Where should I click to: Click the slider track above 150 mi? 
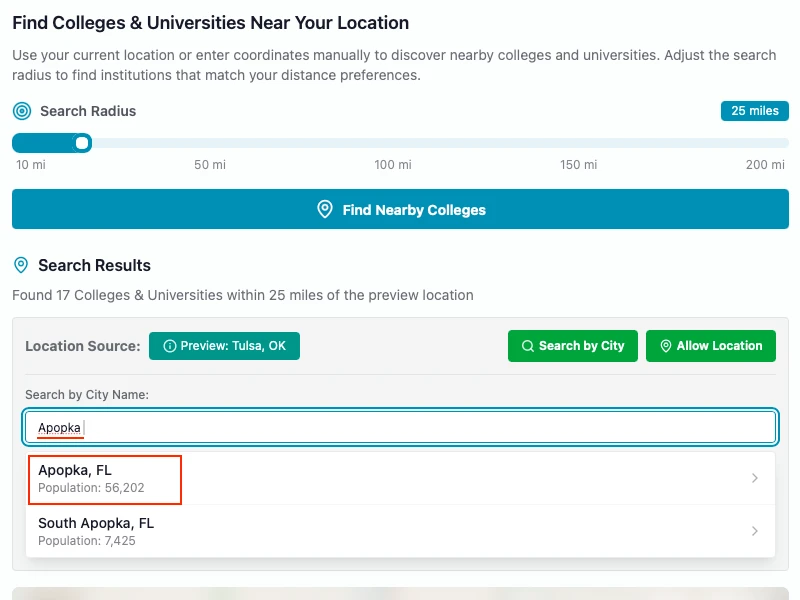pyautogui.click(x=578, y=143)
